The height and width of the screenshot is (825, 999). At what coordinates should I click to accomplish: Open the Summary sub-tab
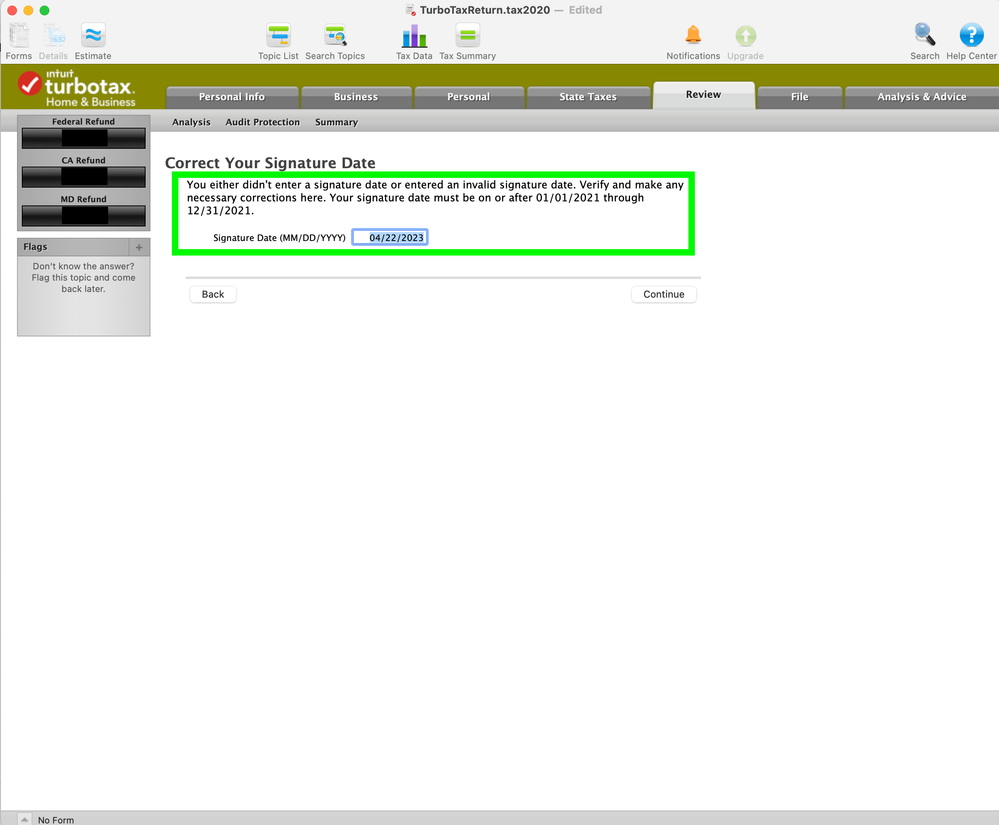(x=336, y=122)
